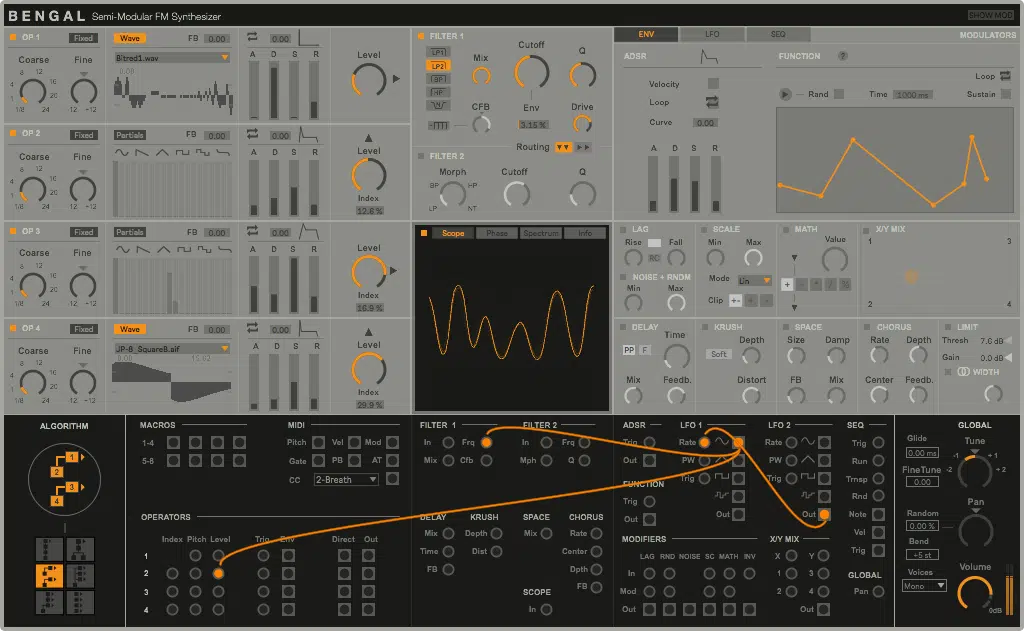Click the Function Time 1000 ms field

coord(912,95)
